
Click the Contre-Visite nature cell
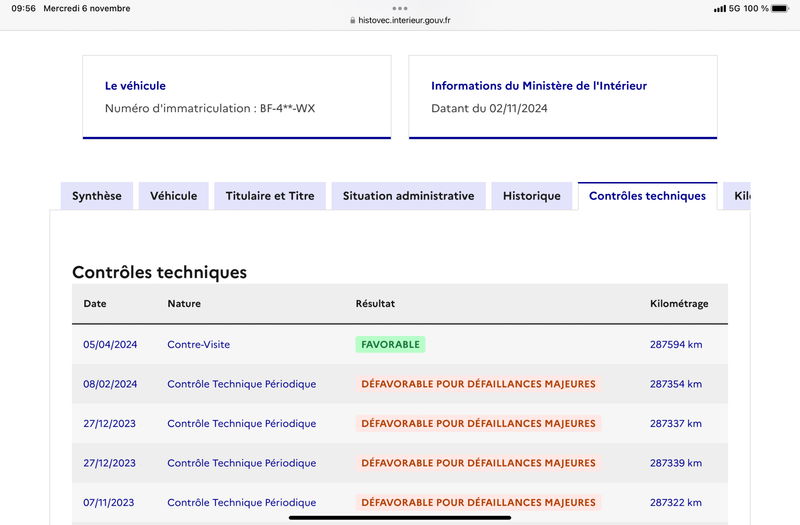point(198,344)
